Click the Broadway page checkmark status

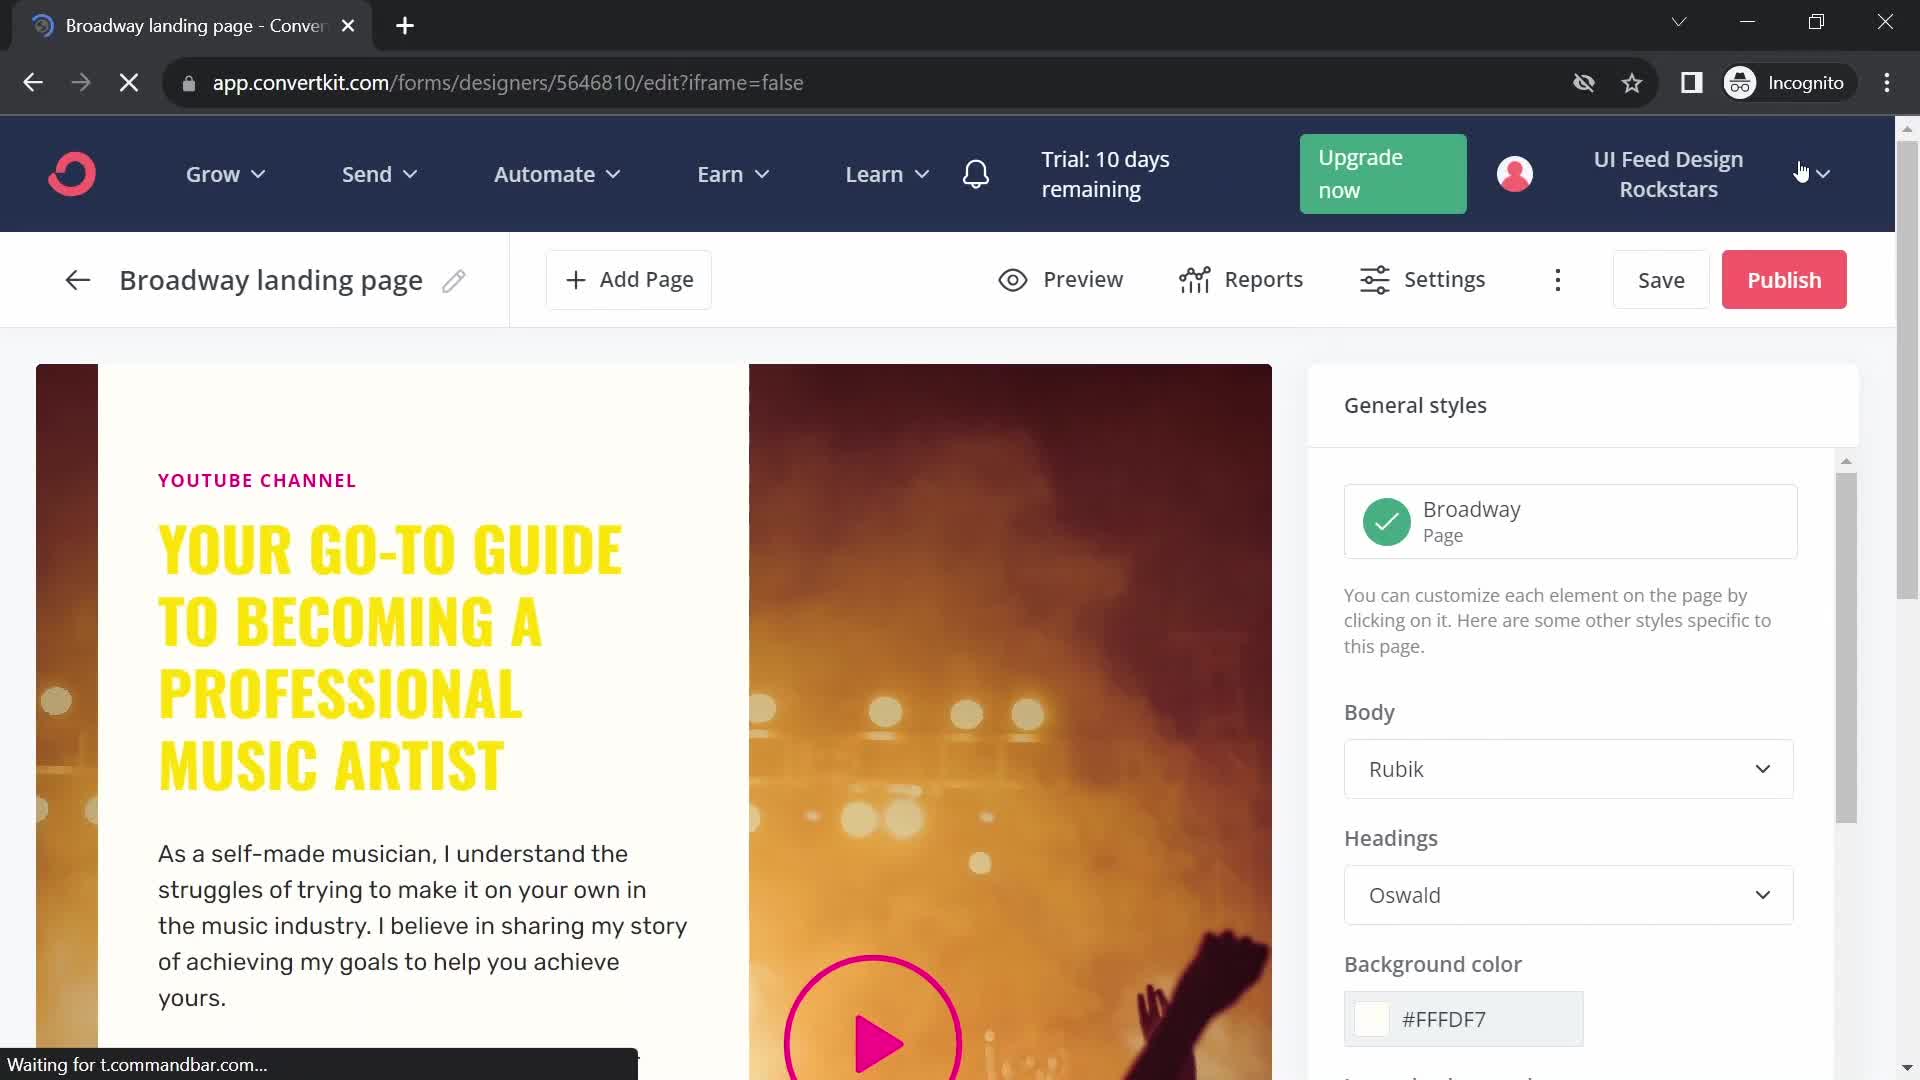point(1385,521)
